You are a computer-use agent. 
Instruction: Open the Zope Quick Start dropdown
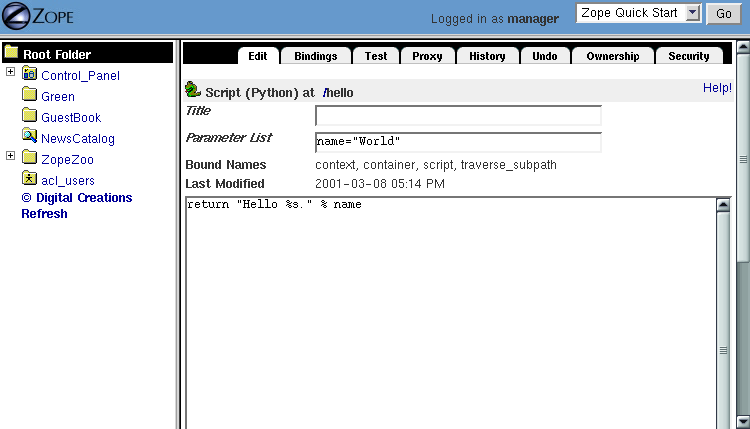click(x=694, y=13)
